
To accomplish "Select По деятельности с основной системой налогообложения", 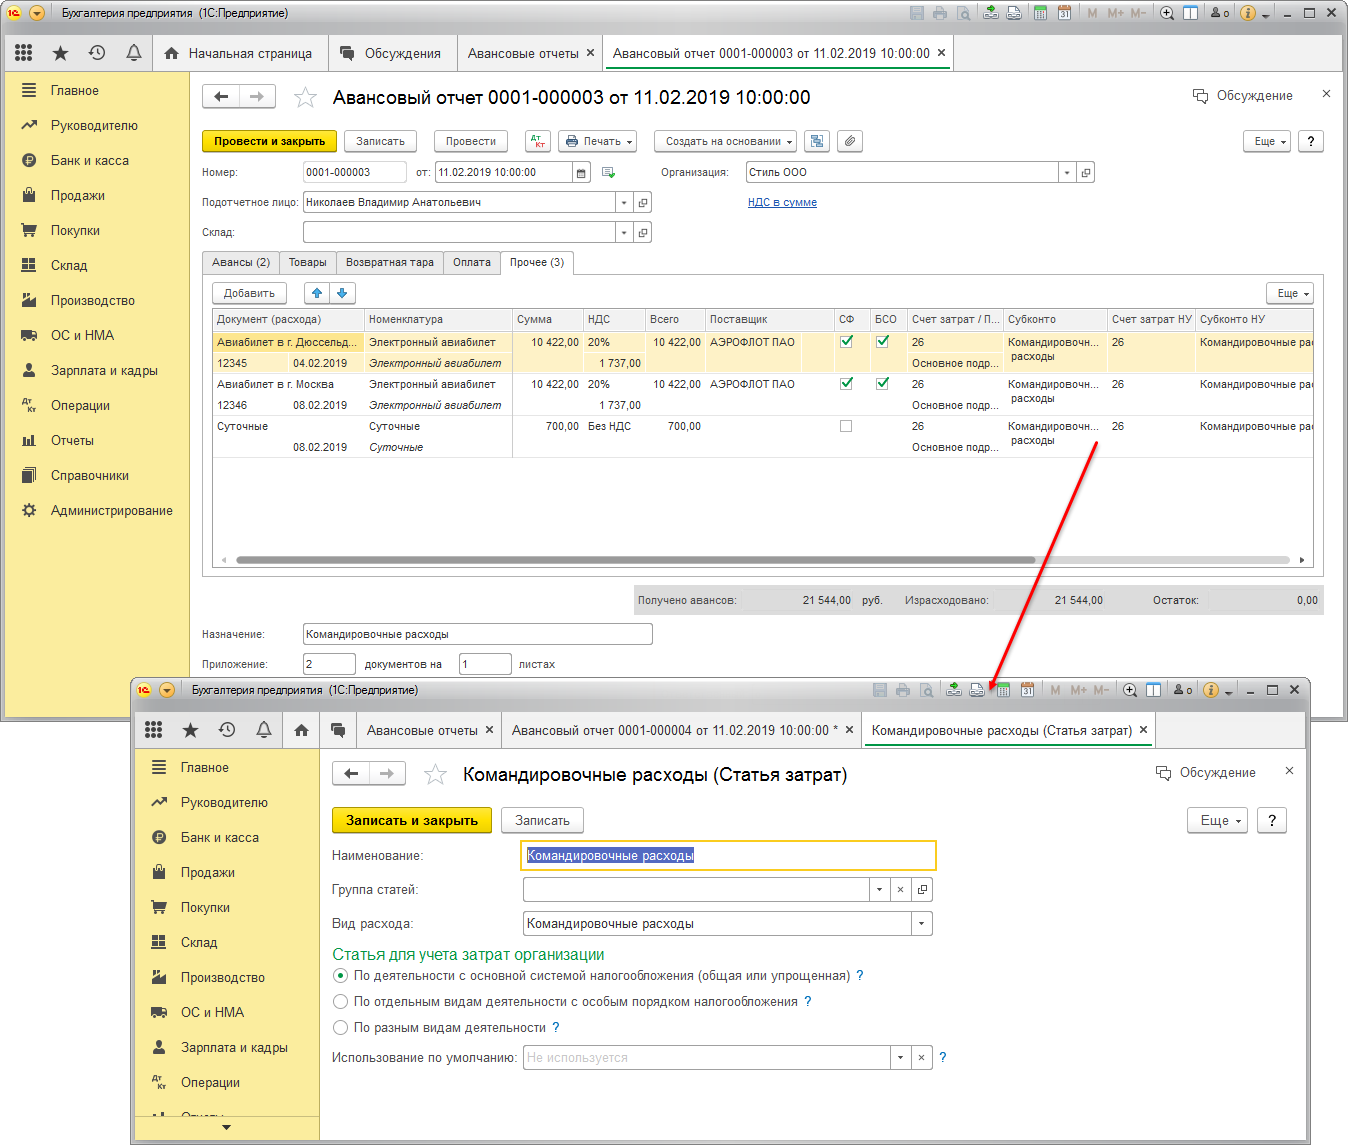I will coord(341,976).
